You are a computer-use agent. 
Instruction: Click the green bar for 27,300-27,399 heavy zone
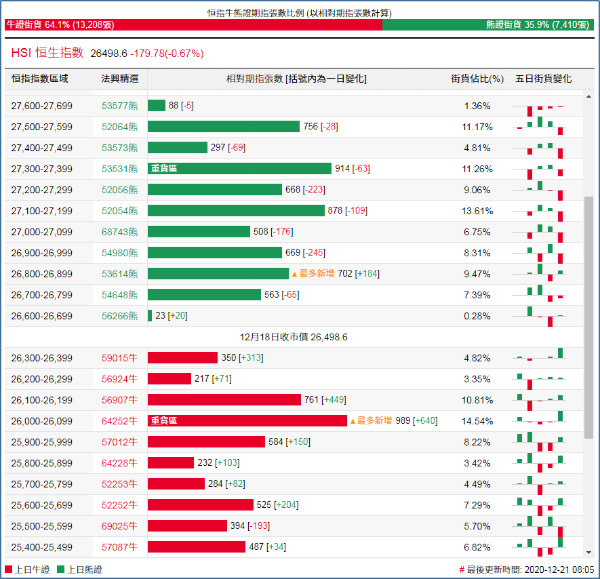[240, 168]
